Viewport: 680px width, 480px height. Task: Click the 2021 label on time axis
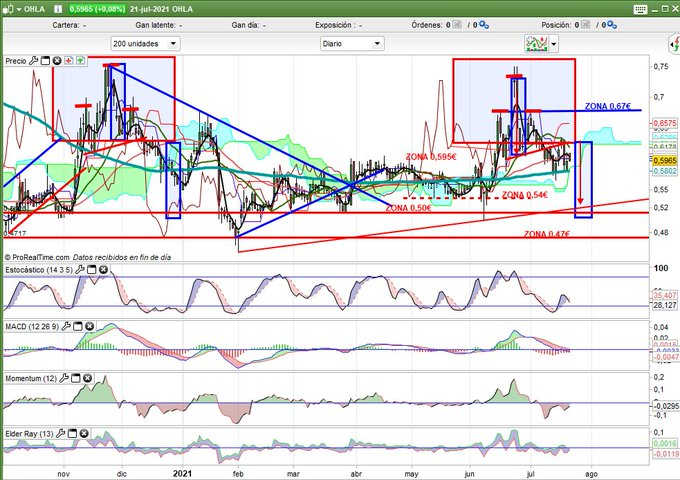click(x=182, y=473)
